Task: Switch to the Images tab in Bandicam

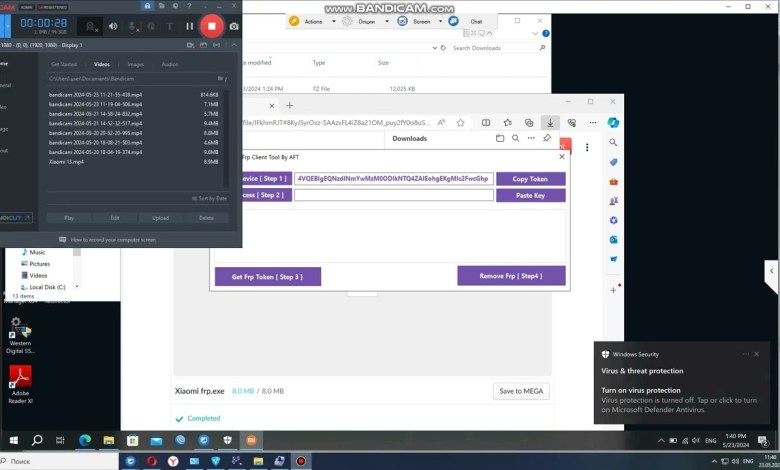Action: point(136,64)
